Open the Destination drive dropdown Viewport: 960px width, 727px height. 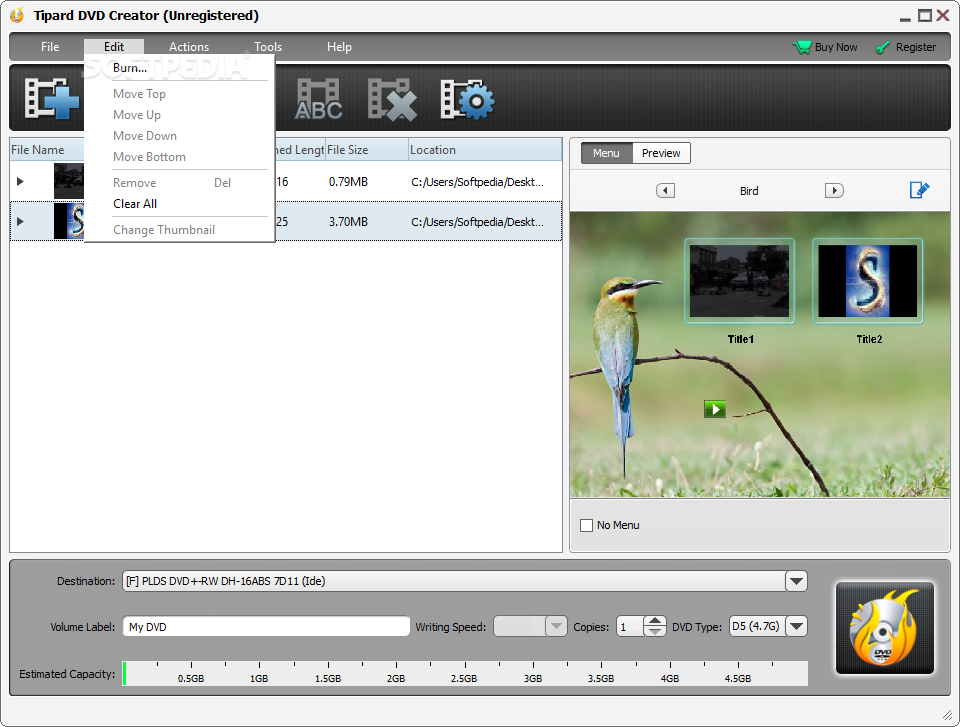point(797,581)
